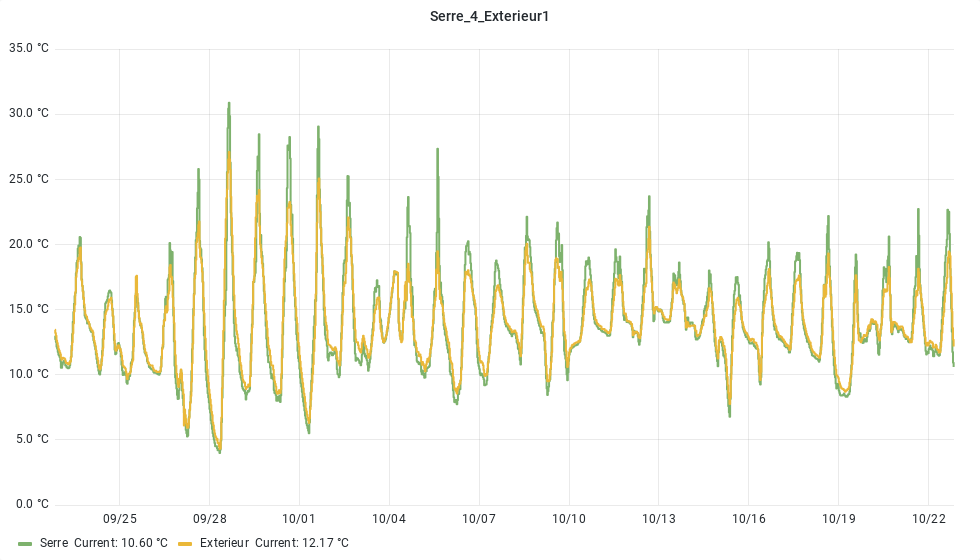Select the 10/16 date tick label

tap(749, 519)
